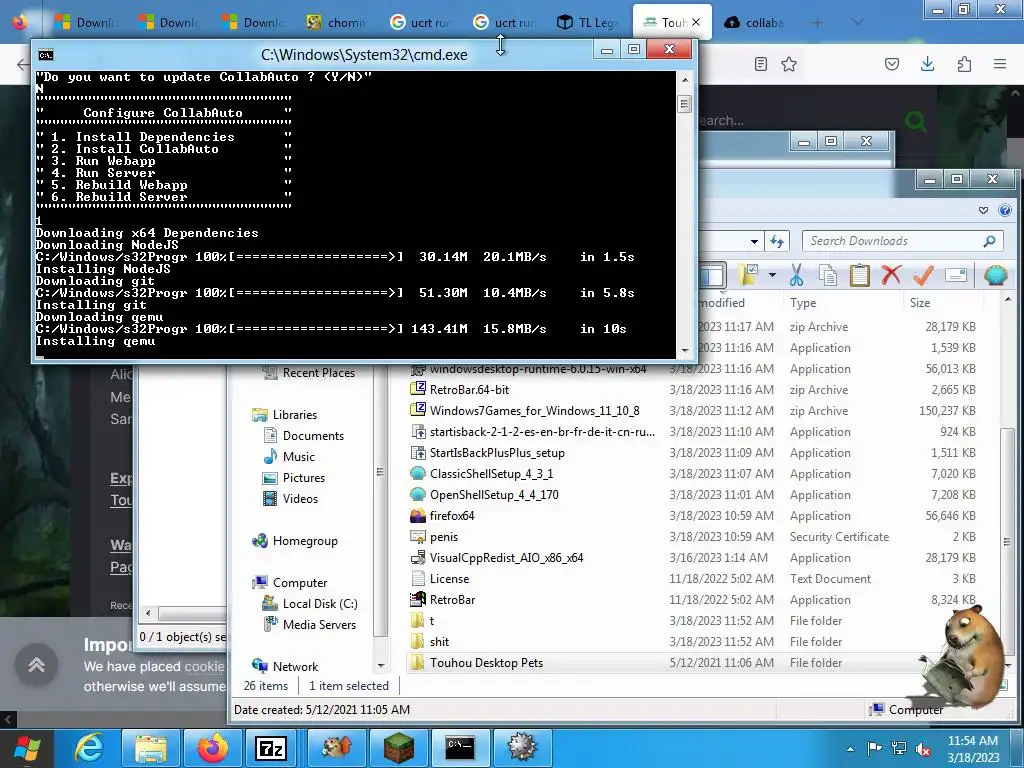
Task: Click the green search magnifier on the webpage
Action: point(916,121)
